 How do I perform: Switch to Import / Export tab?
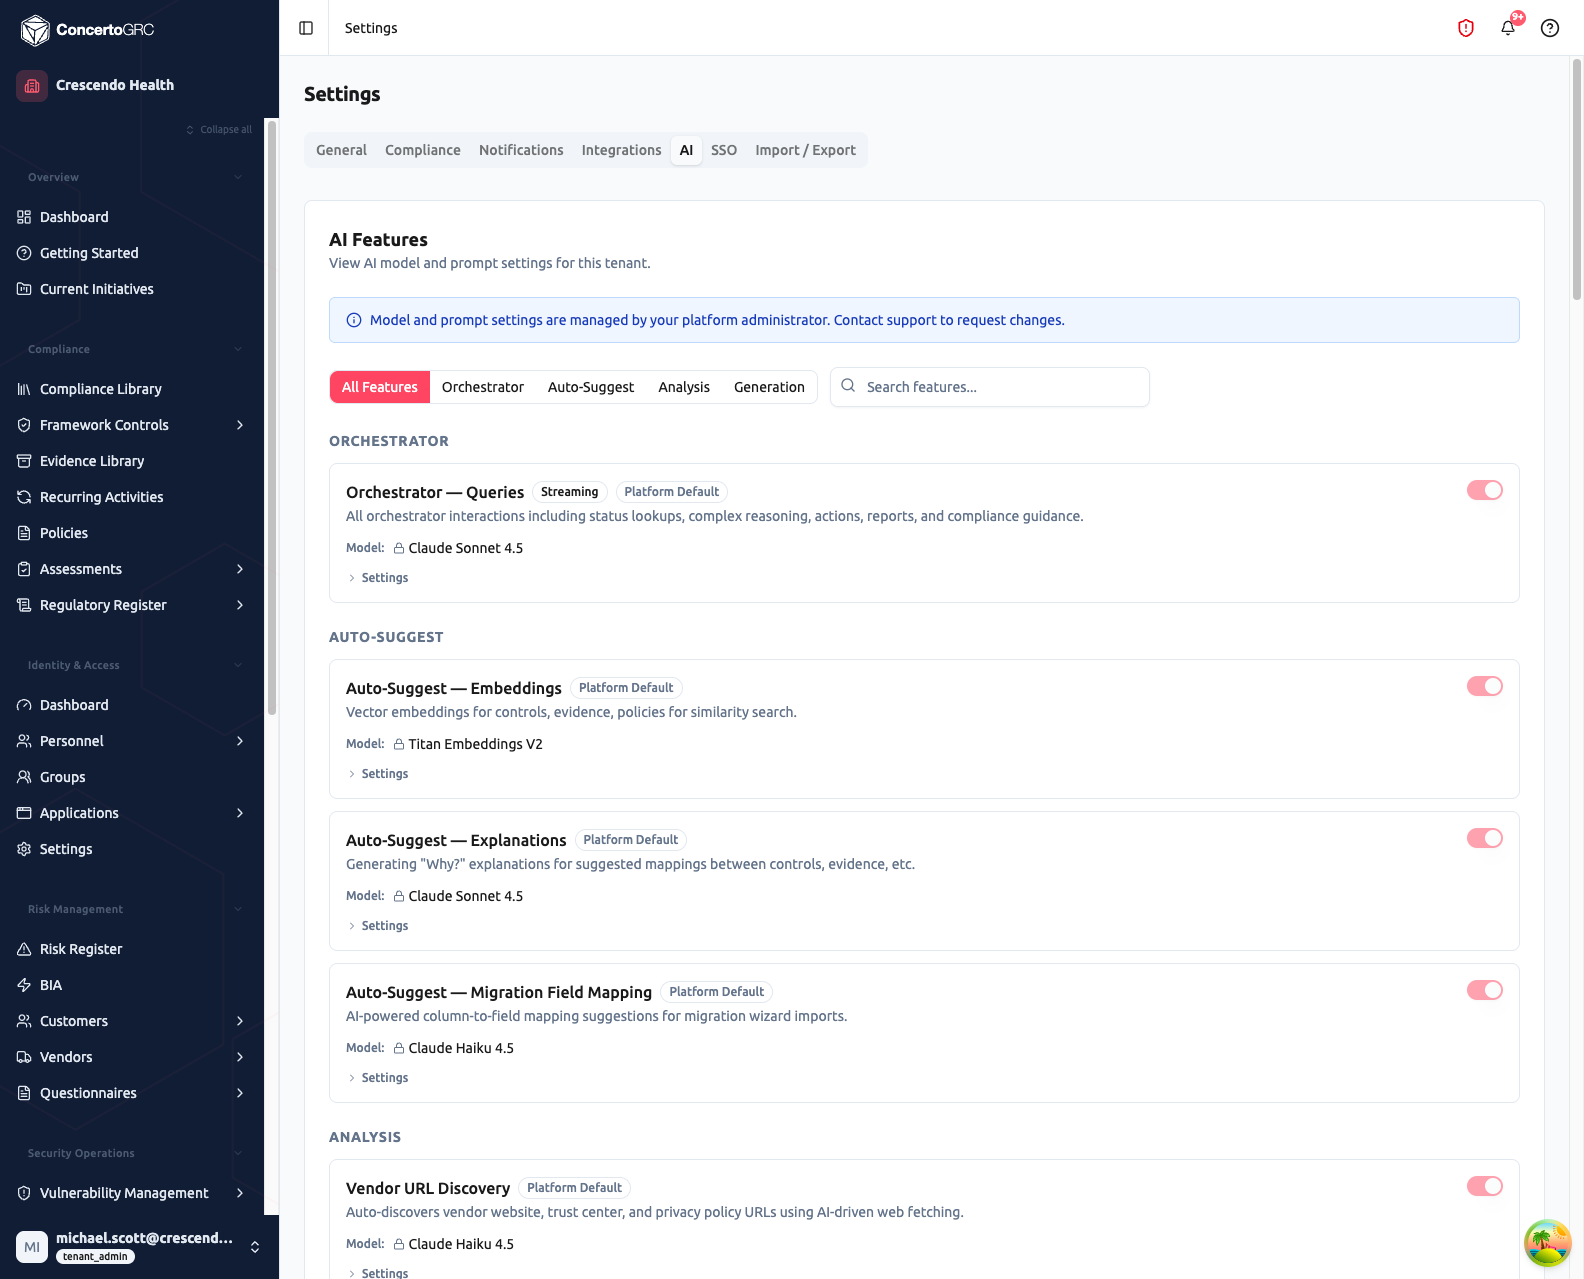tap(805, 150)
